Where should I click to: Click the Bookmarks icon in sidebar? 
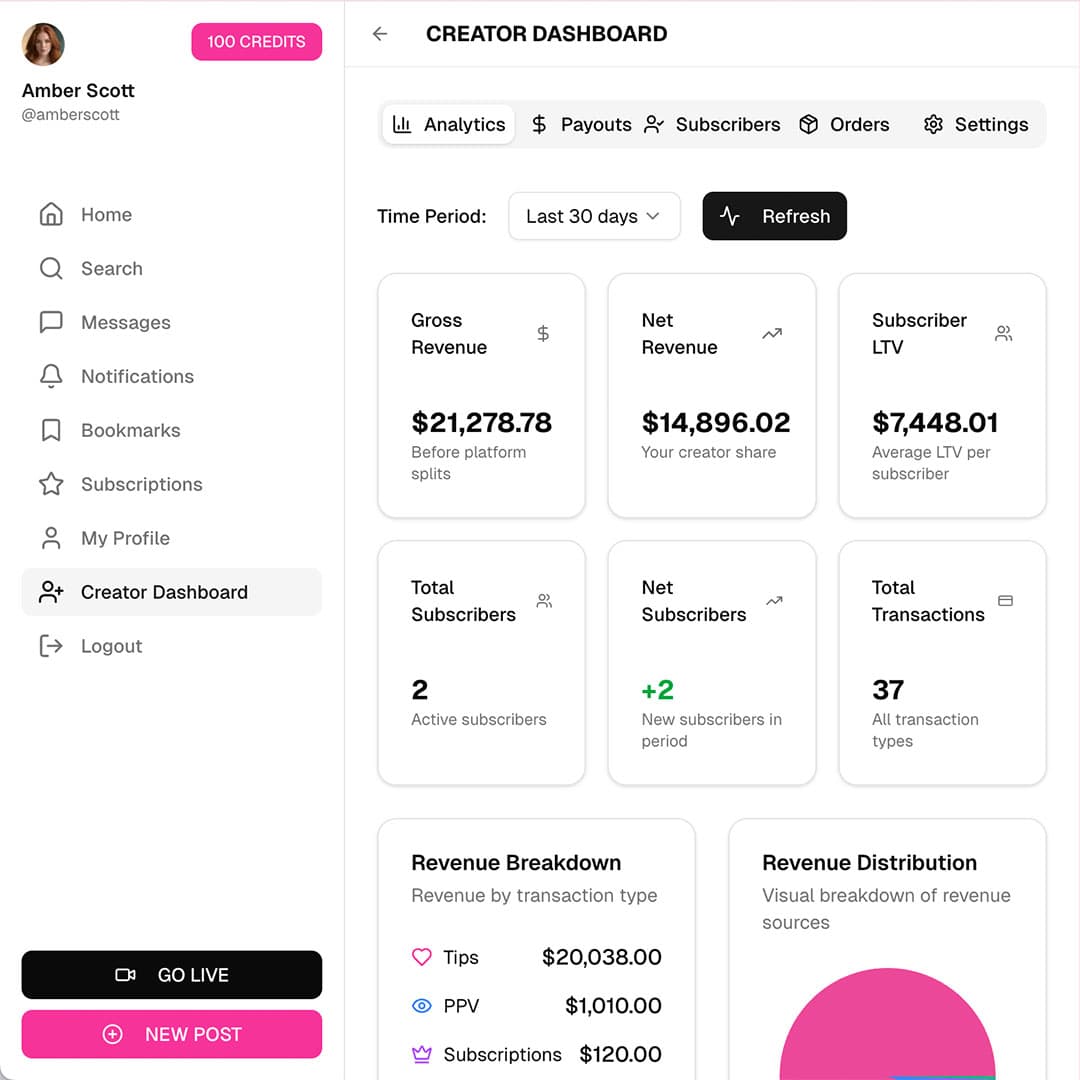pyautogui.click(x=51, y=431)
